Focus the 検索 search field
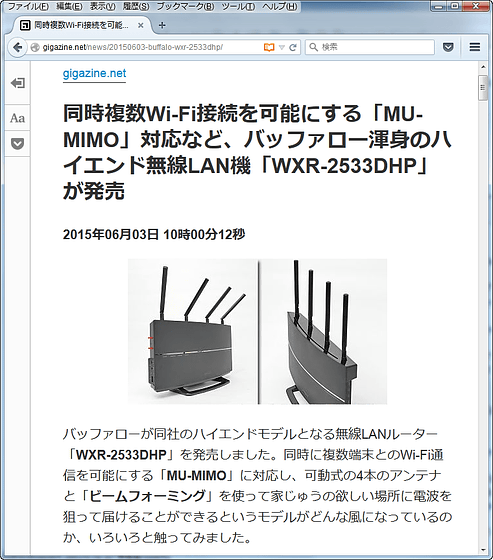 369,47
